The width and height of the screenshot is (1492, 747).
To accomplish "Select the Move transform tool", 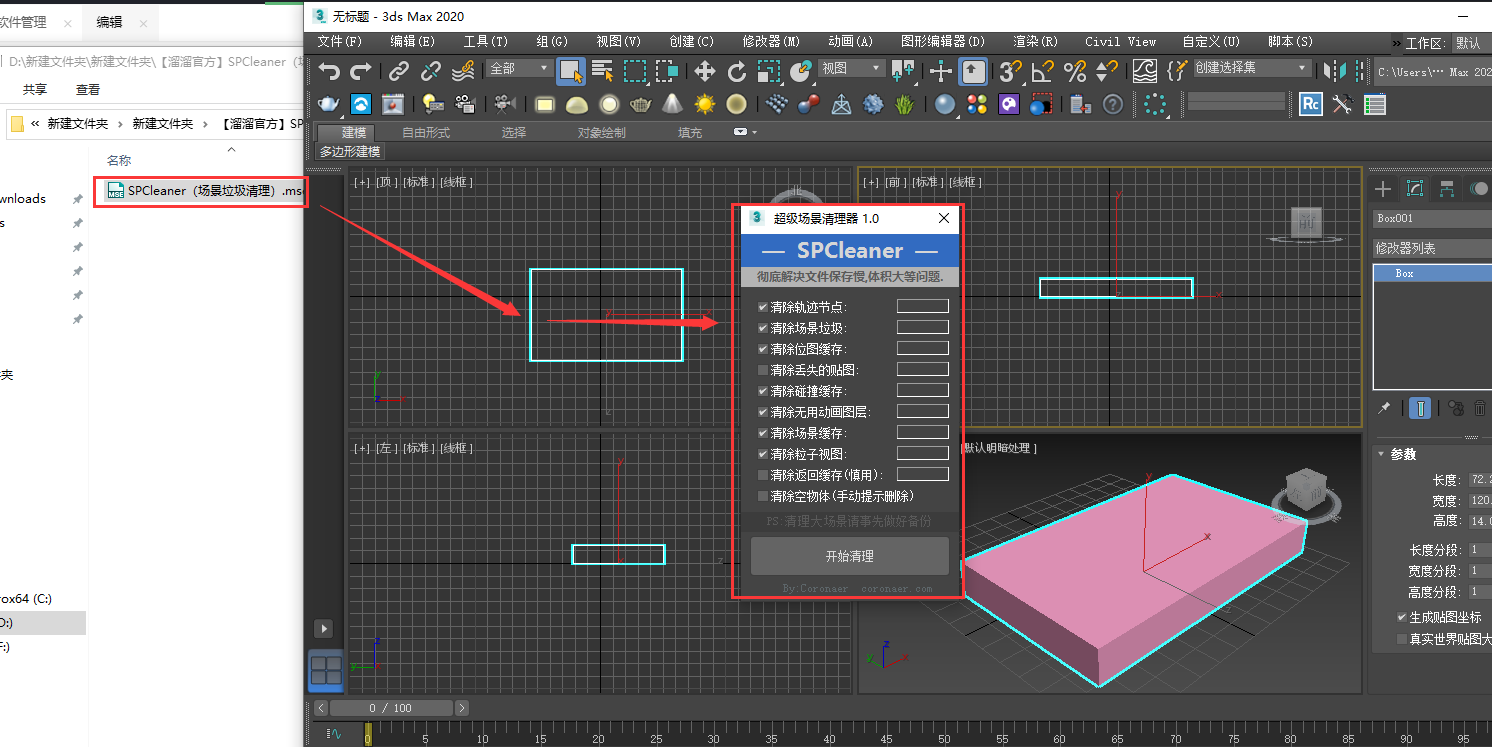I will 705,70.
